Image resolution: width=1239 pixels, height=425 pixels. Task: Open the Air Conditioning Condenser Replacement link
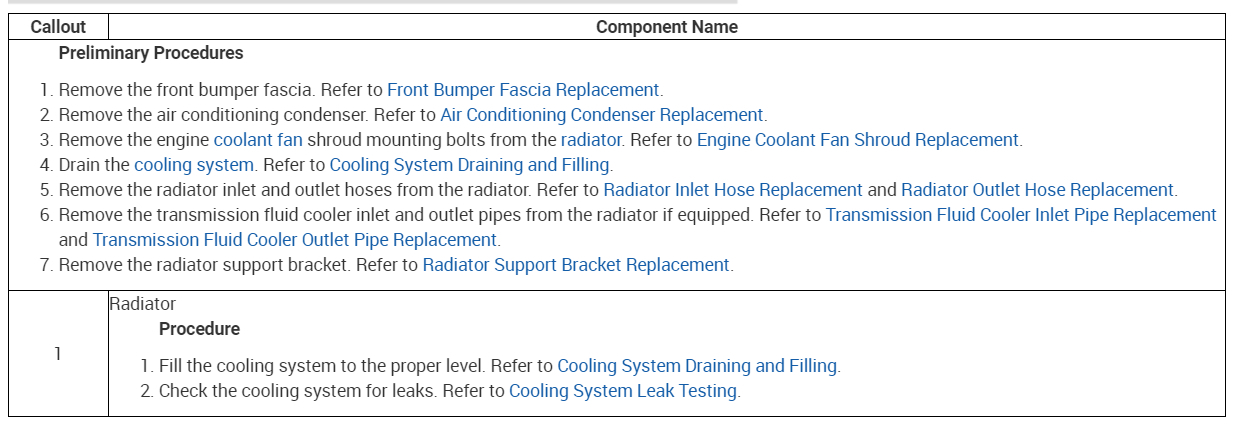[x=602, y=114]
